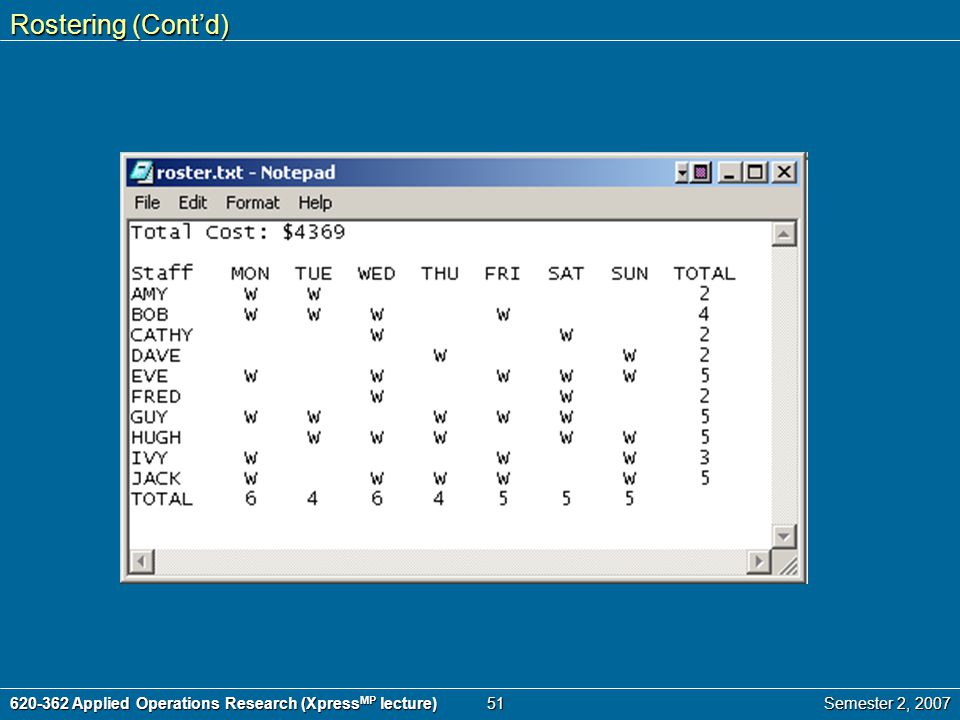Click the 'TUE' column header
The height and width of the screenshot is (720, 960).
(313, 274)
